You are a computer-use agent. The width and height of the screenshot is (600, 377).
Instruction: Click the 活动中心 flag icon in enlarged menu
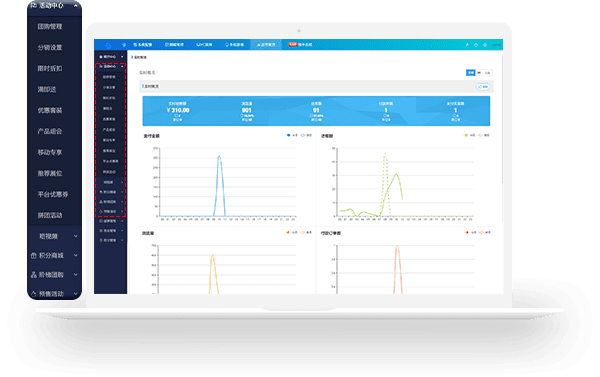(x=34, y=5)
